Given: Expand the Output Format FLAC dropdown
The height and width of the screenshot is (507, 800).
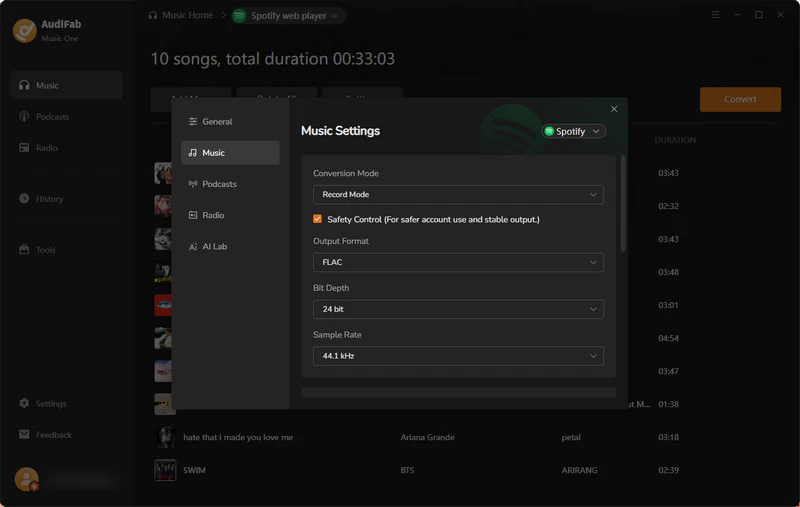Looking at the screenshot, I should [458, 262].
